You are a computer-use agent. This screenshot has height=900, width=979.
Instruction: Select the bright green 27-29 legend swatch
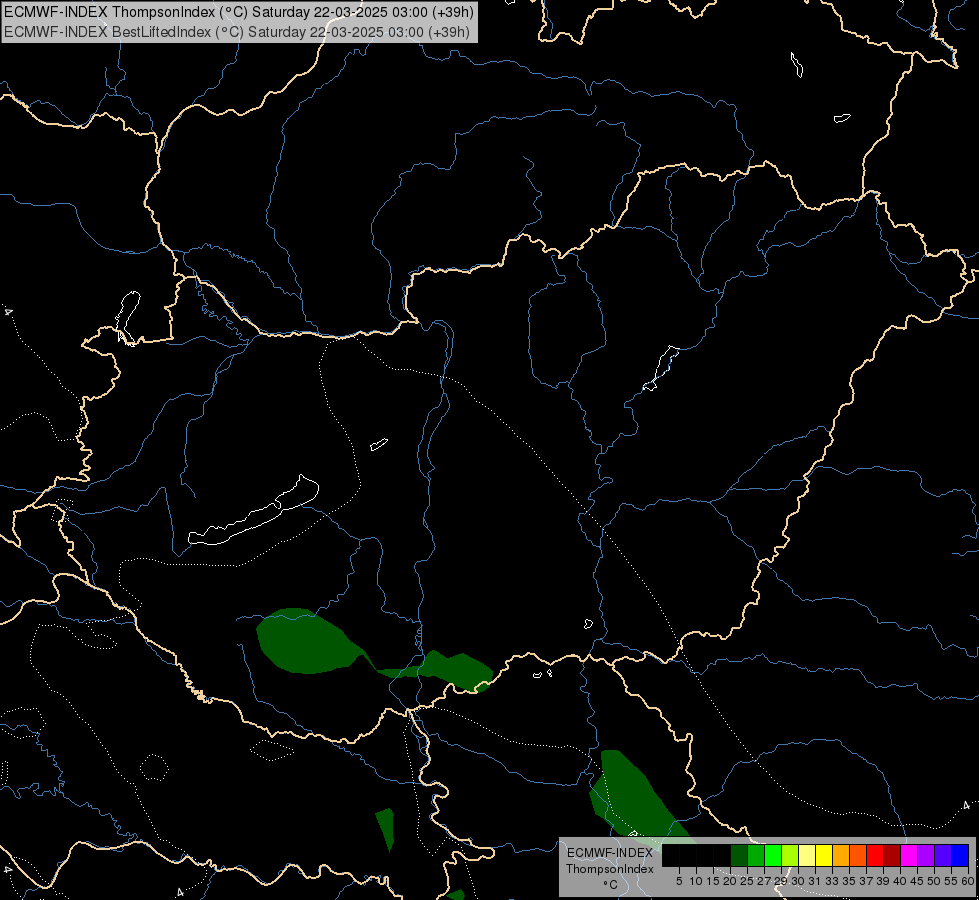point(773,856)
